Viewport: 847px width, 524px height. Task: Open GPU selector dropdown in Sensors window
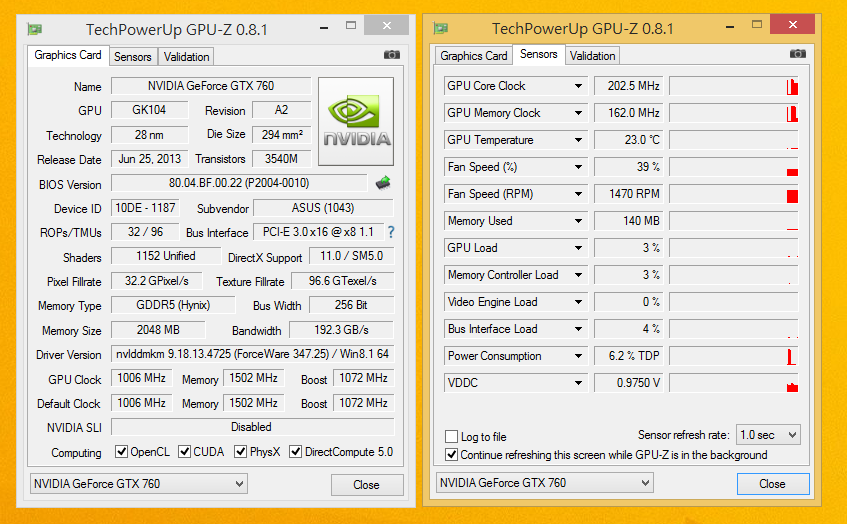[544, 483]
